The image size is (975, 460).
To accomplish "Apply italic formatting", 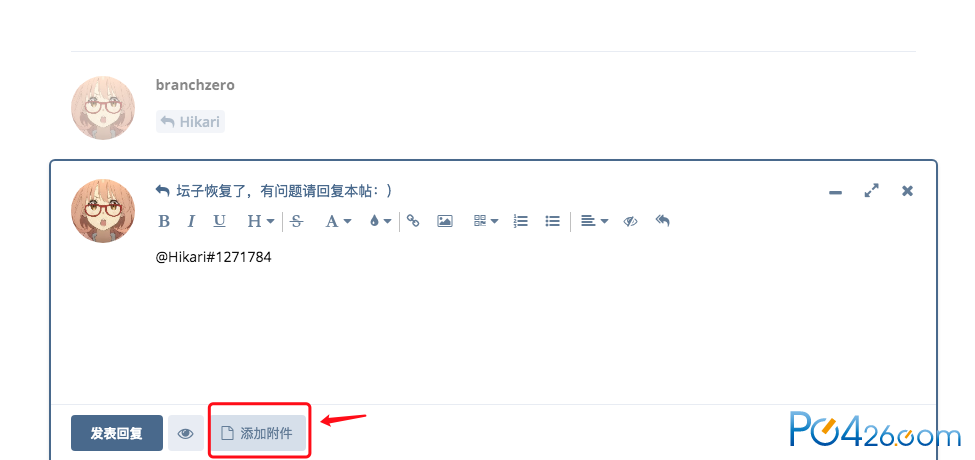I will coord(192,221).
